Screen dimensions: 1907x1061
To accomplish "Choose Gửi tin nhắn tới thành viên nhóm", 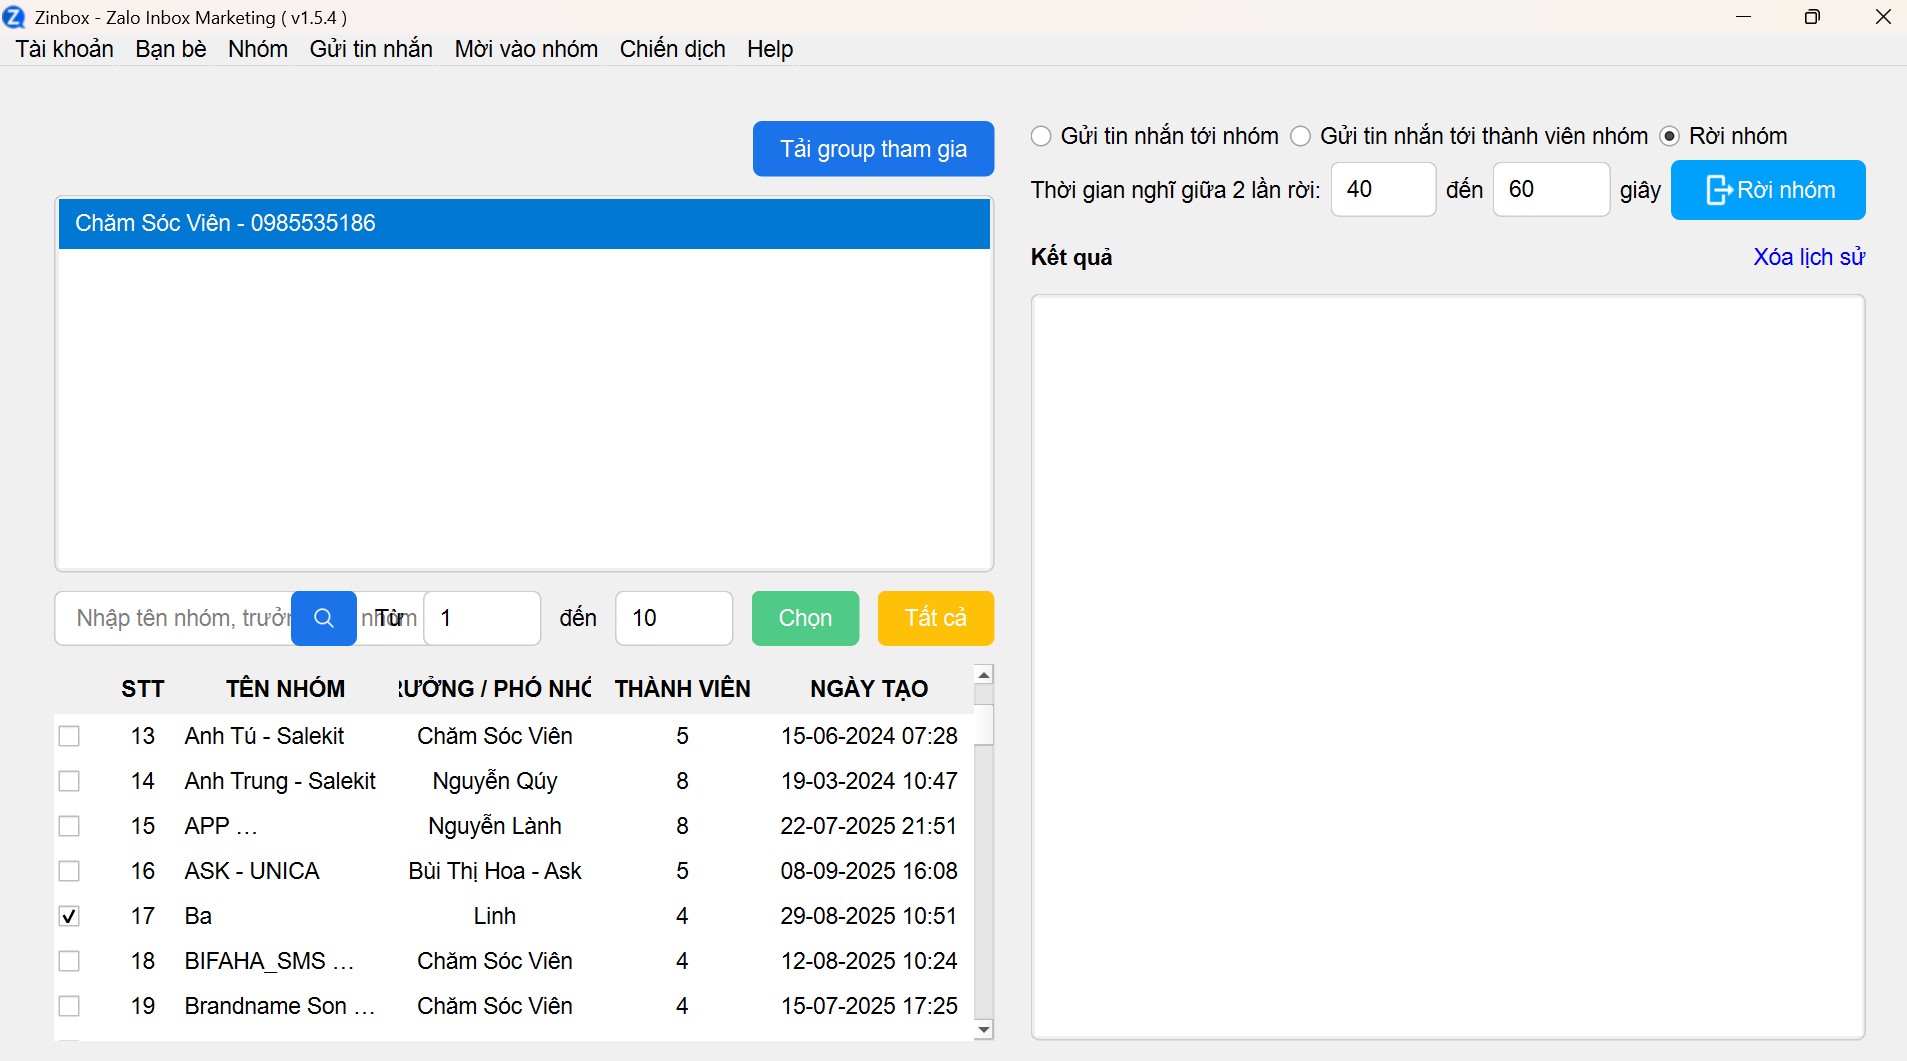I will pyautogui.click(x=1300, y=136).
